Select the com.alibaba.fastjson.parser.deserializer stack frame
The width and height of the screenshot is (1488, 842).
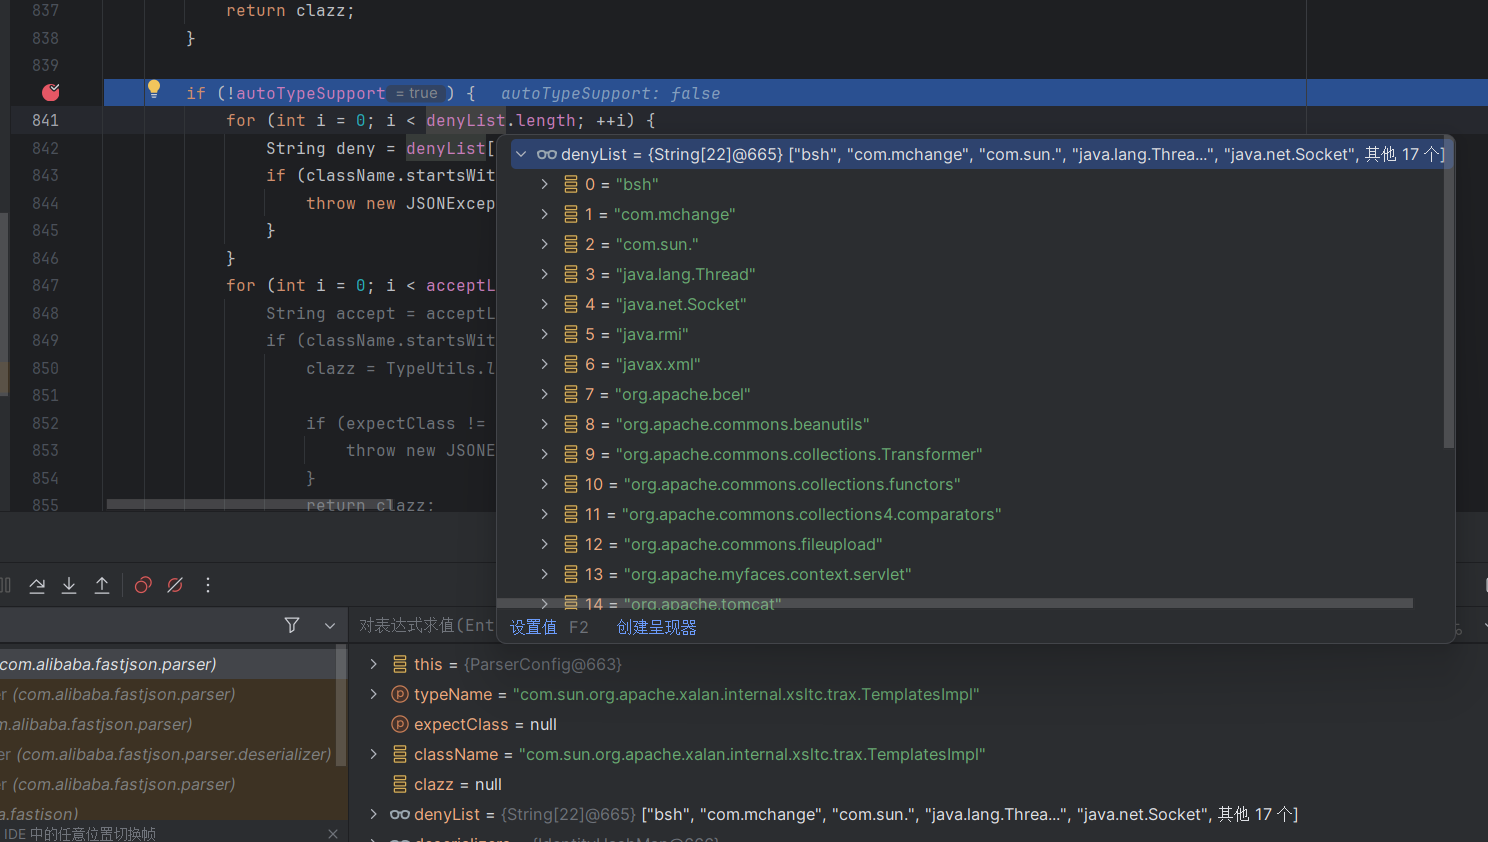point(168,754)
